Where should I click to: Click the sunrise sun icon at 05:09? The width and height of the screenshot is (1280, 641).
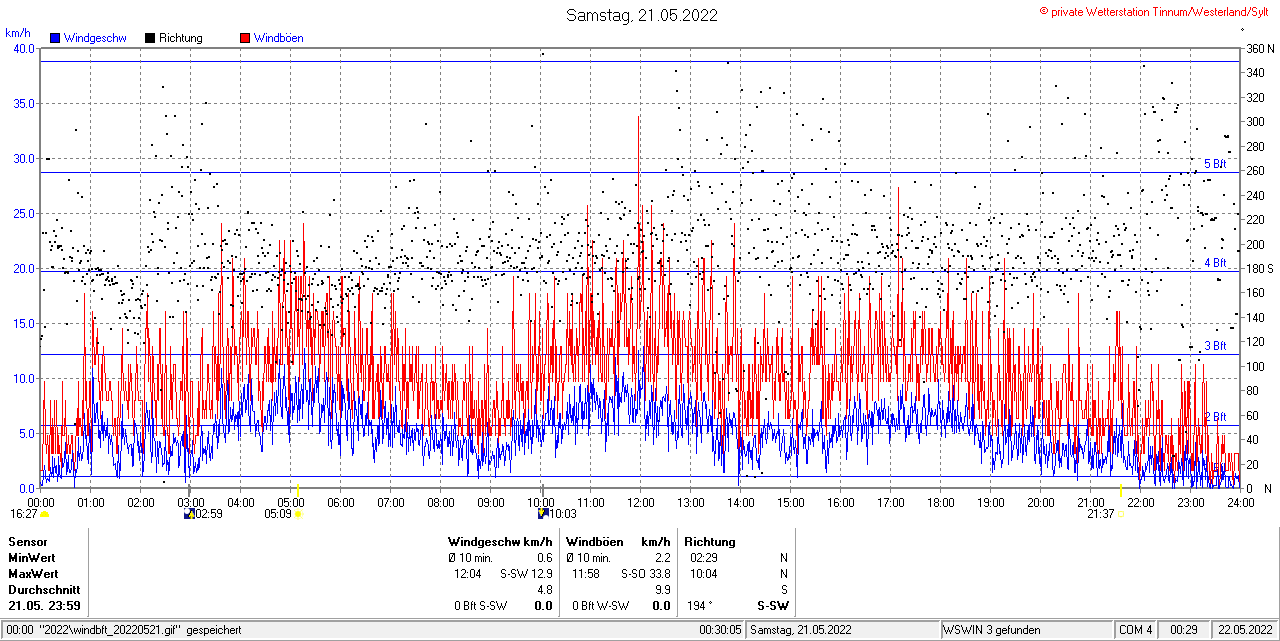click(298, 514)
